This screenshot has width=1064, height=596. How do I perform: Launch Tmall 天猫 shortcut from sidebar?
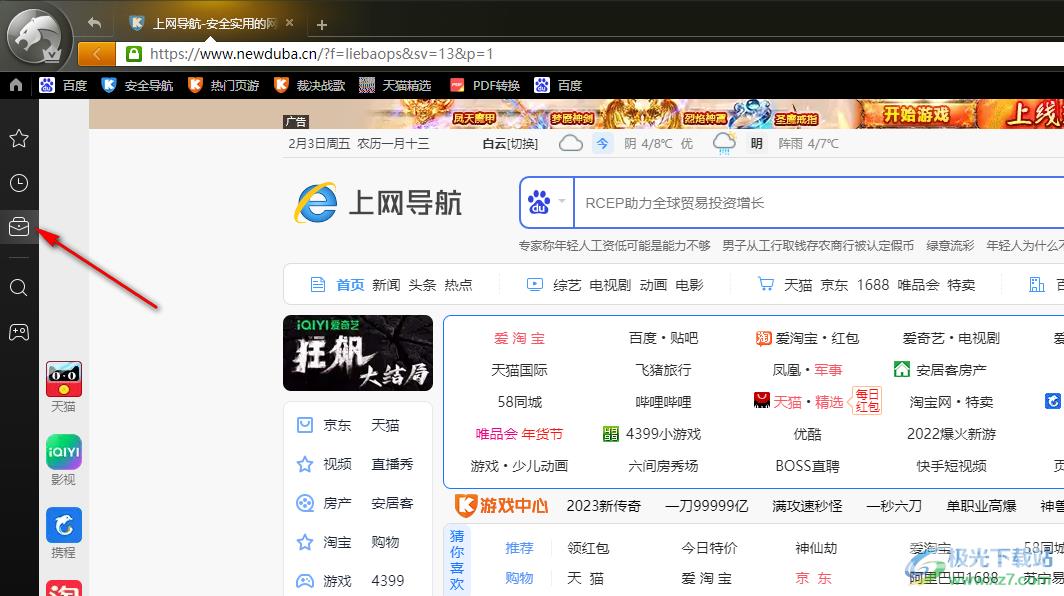tap(63, 378)
